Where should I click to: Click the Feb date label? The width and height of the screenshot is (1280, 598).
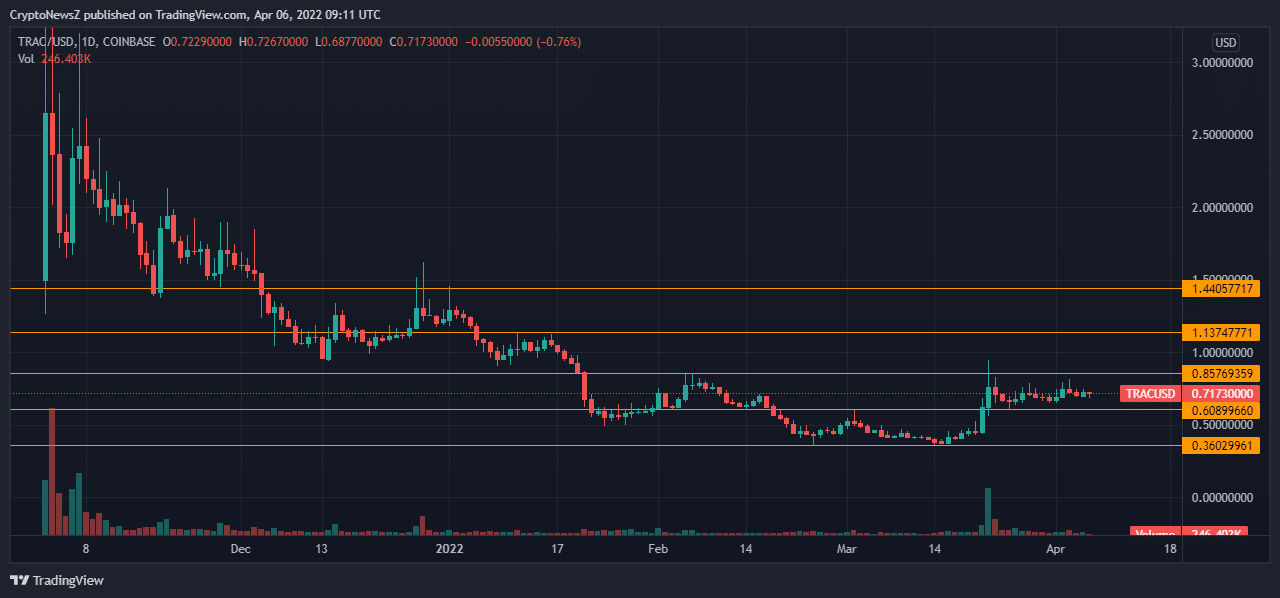657,550
